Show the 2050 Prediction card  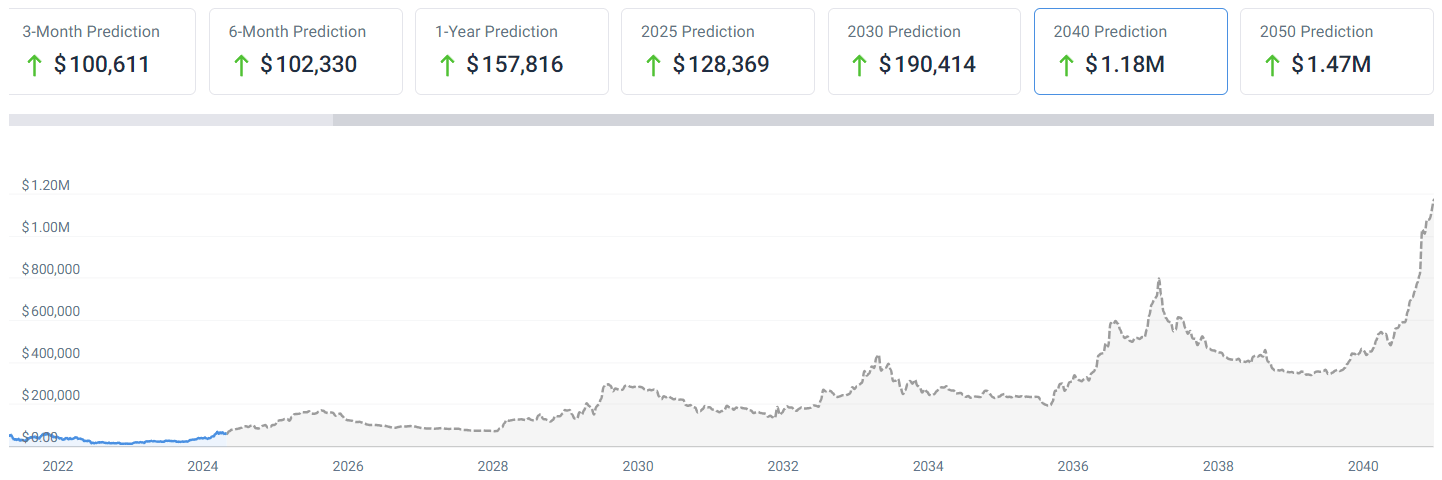point(1336,51)
